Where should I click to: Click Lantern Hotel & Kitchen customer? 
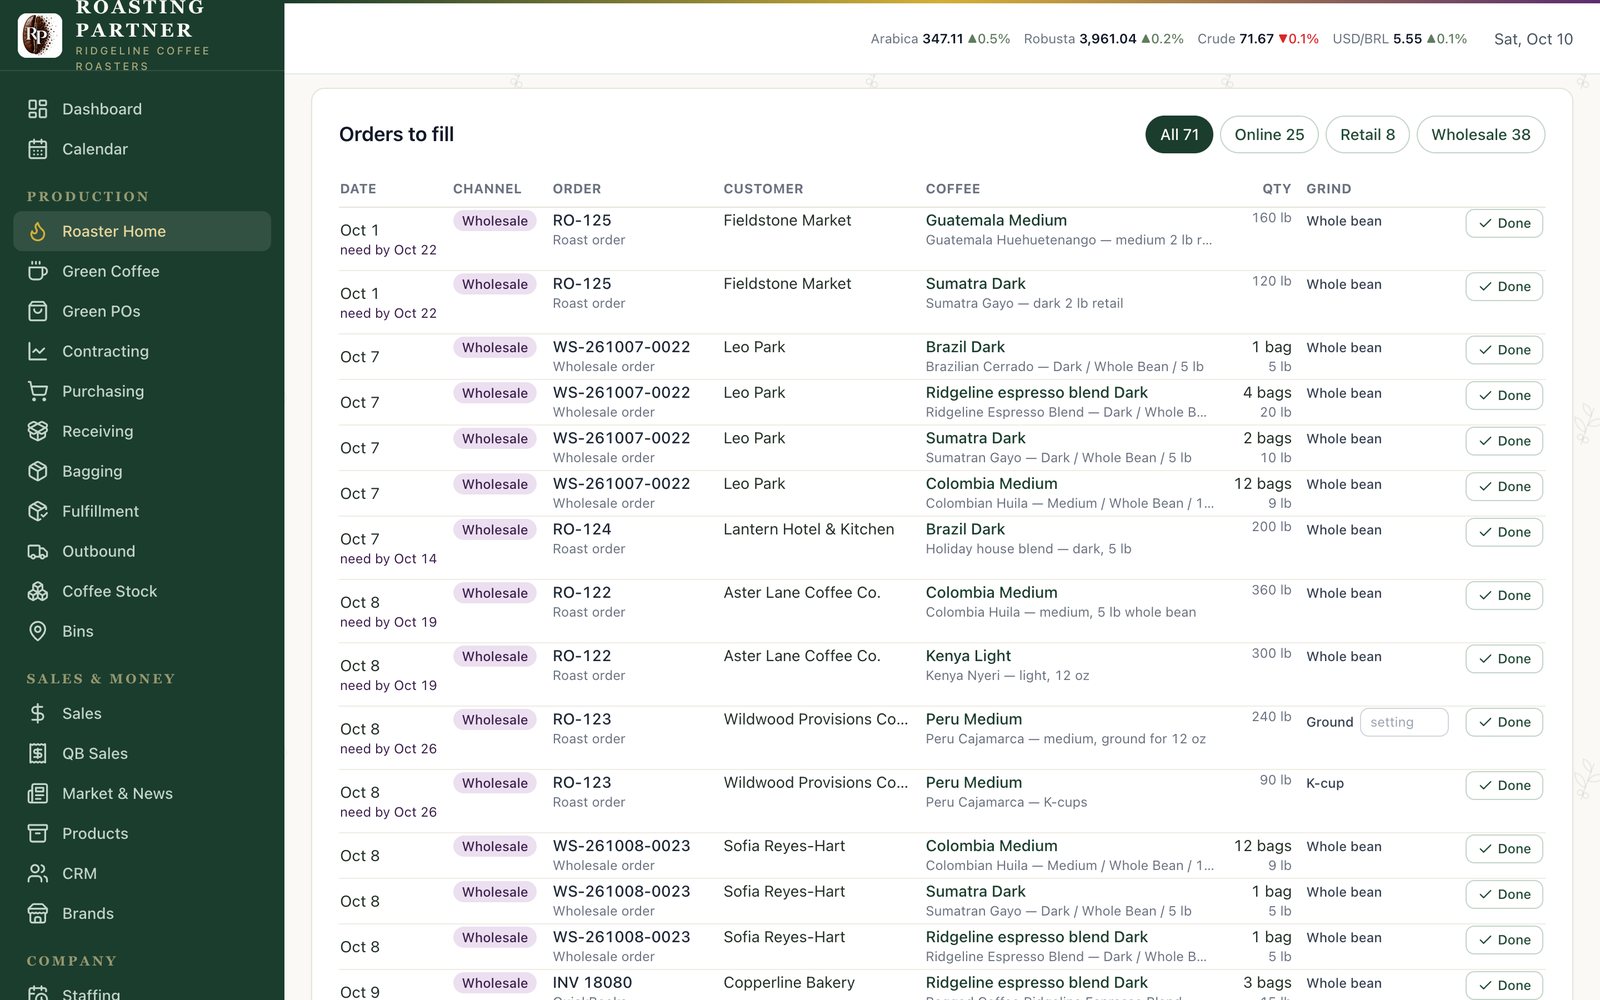click(x=809, y=529)
